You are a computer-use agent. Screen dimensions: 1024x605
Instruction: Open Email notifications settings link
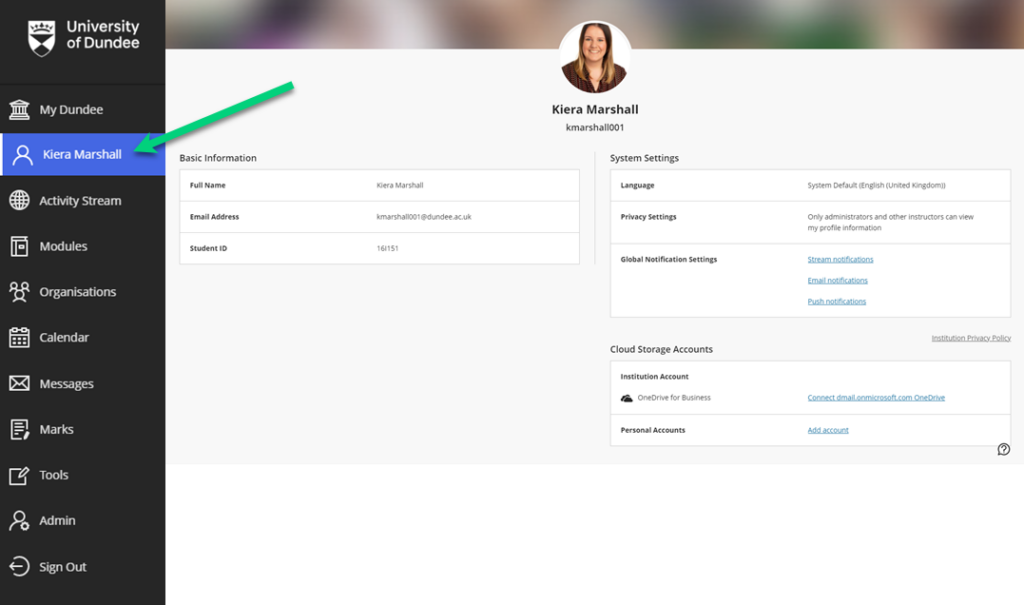837,280
